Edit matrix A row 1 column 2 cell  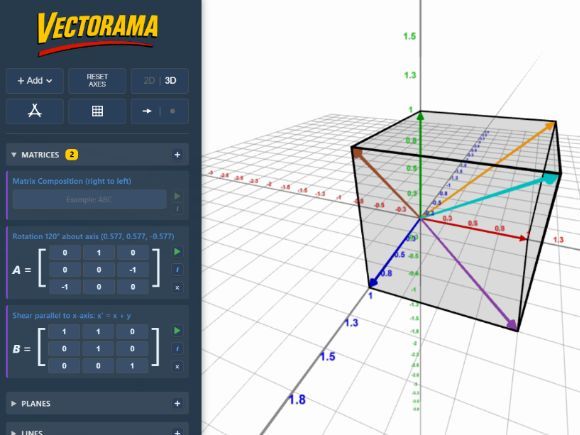point(99,253)
